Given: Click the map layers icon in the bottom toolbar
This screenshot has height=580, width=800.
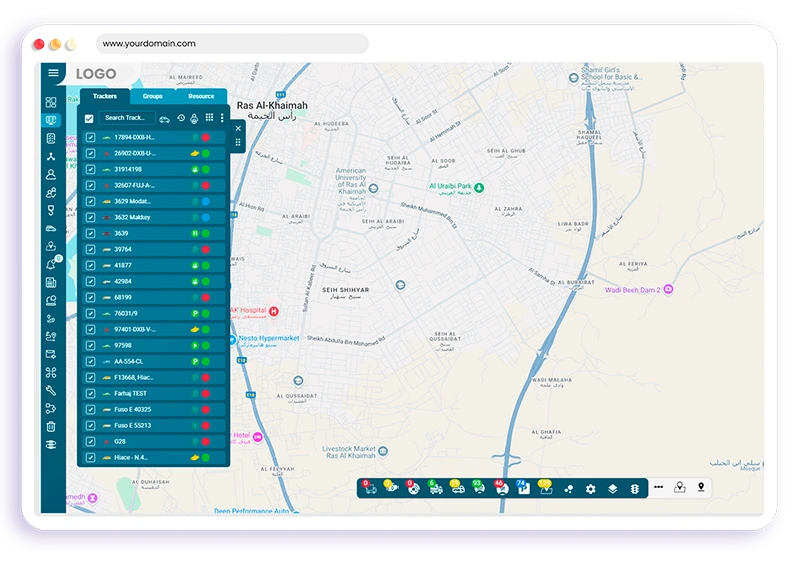Looking at the screenshot, I should (612, 489).
